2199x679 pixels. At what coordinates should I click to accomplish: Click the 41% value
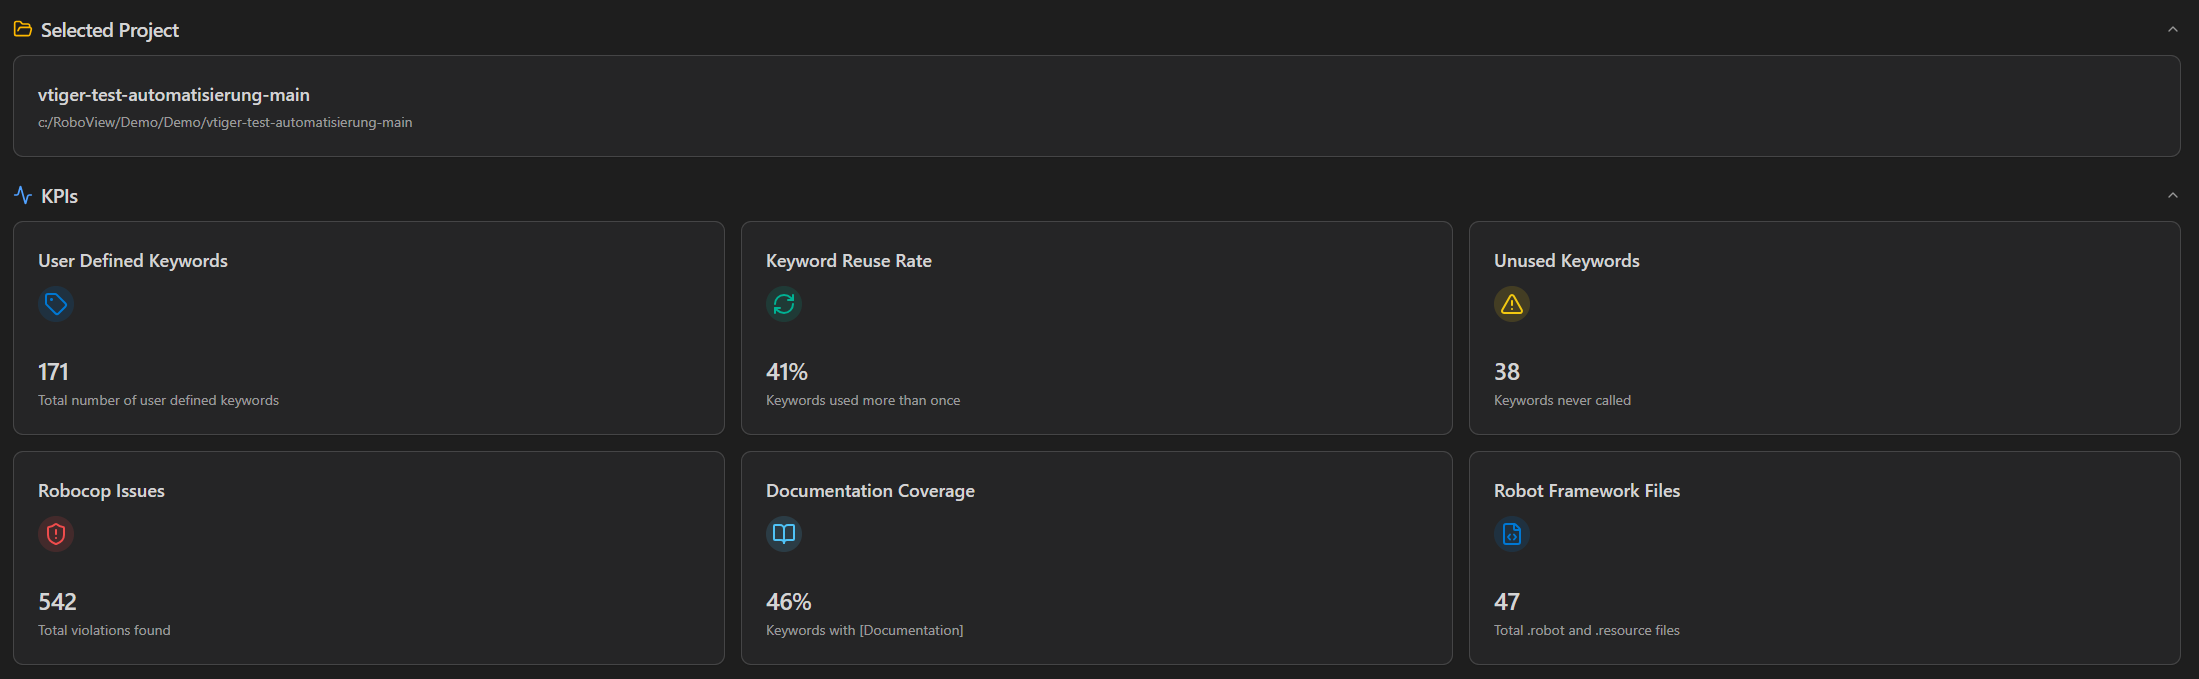(x=787, y=372)
